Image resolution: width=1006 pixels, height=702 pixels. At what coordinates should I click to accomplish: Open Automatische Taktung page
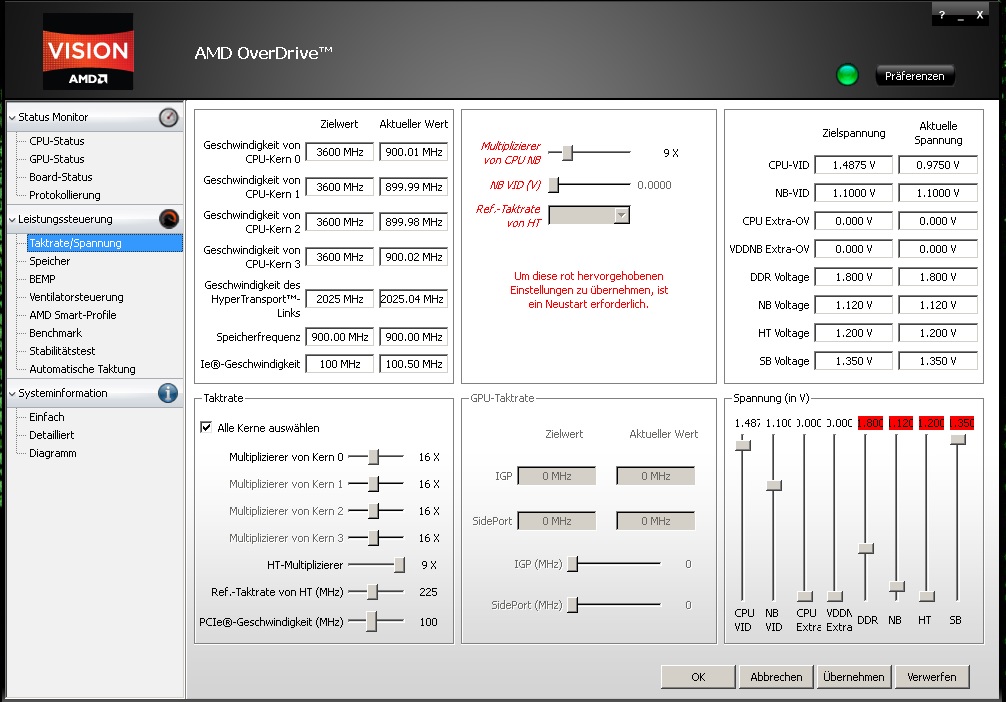82,369
